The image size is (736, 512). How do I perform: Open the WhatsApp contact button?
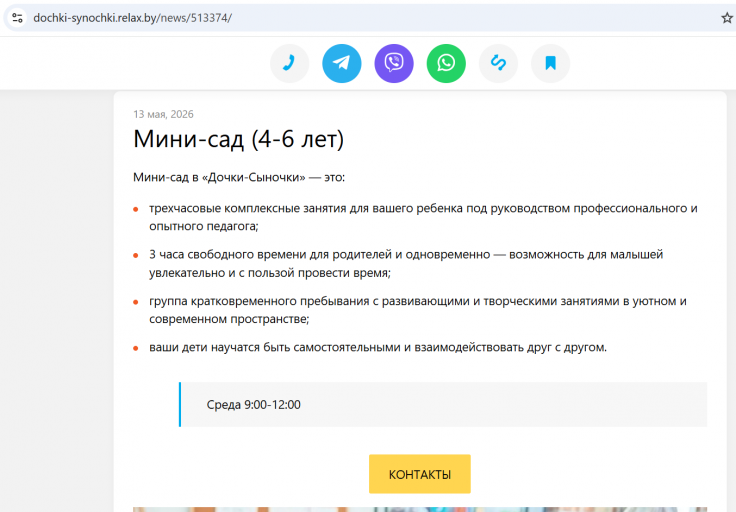click(446, 63)
